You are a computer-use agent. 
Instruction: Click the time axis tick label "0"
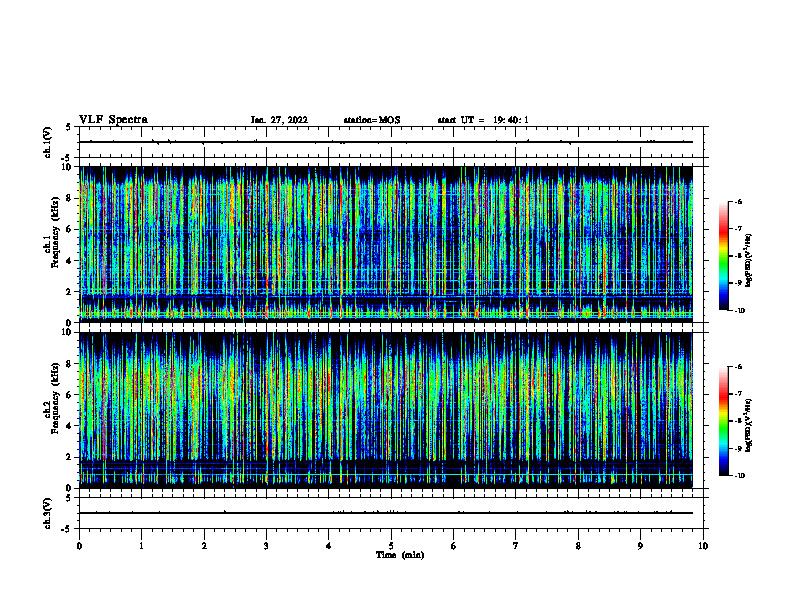(x=79, y=546)
